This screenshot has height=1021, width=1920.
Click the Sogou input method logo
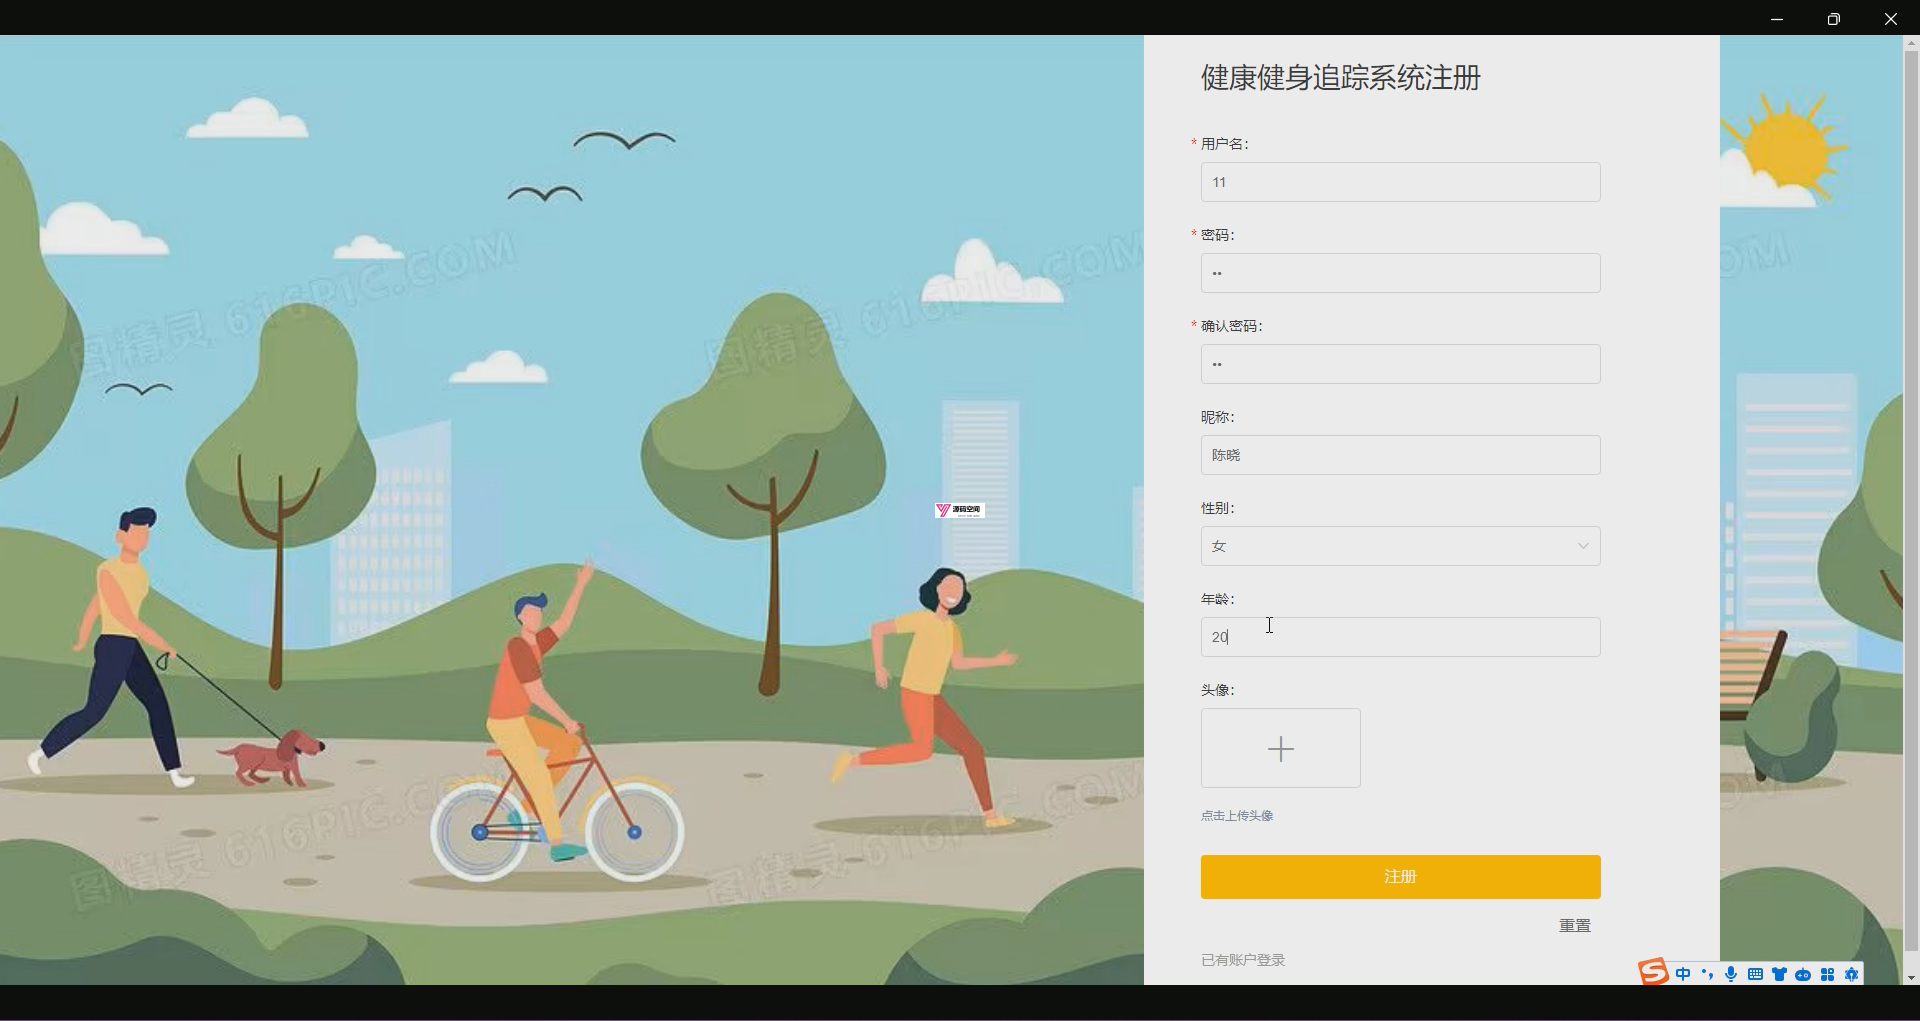point(1653,972)
